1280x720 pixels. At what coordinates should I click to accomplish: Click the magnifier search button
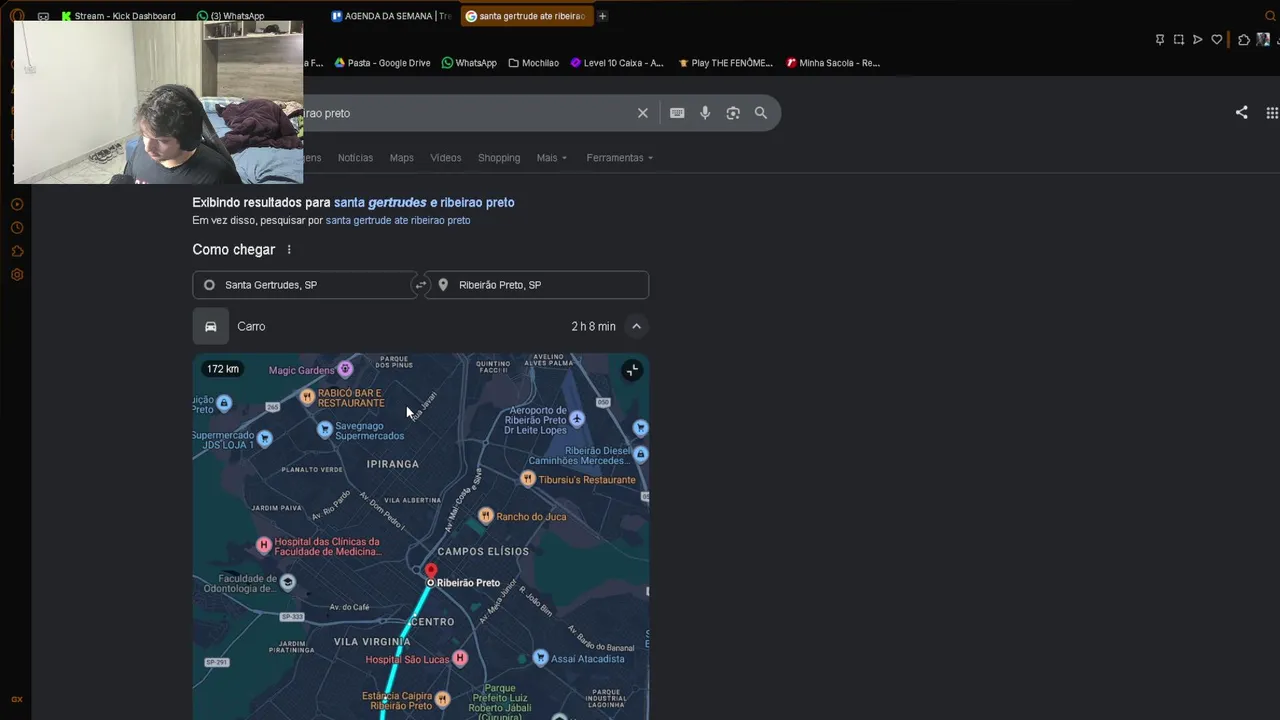tap(761, 113)
